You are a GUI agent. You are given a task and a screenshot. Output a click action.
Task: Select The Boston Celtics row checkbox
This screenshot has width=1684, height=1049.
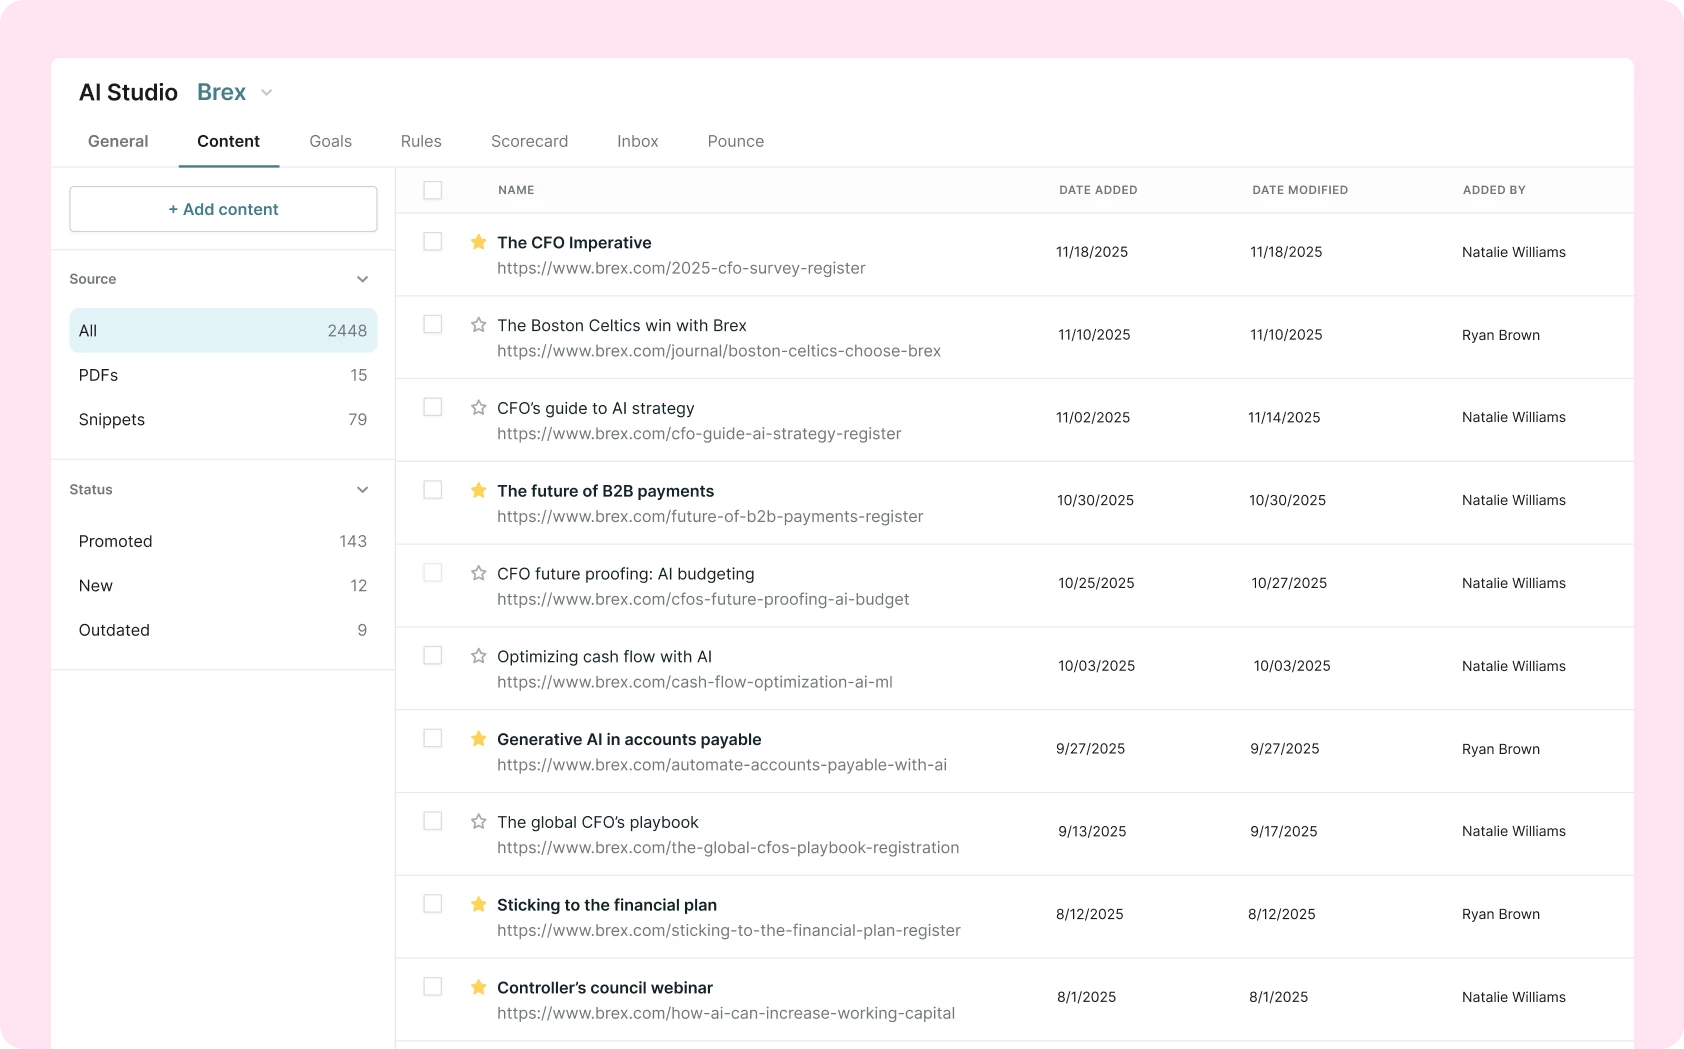point(433,324)
